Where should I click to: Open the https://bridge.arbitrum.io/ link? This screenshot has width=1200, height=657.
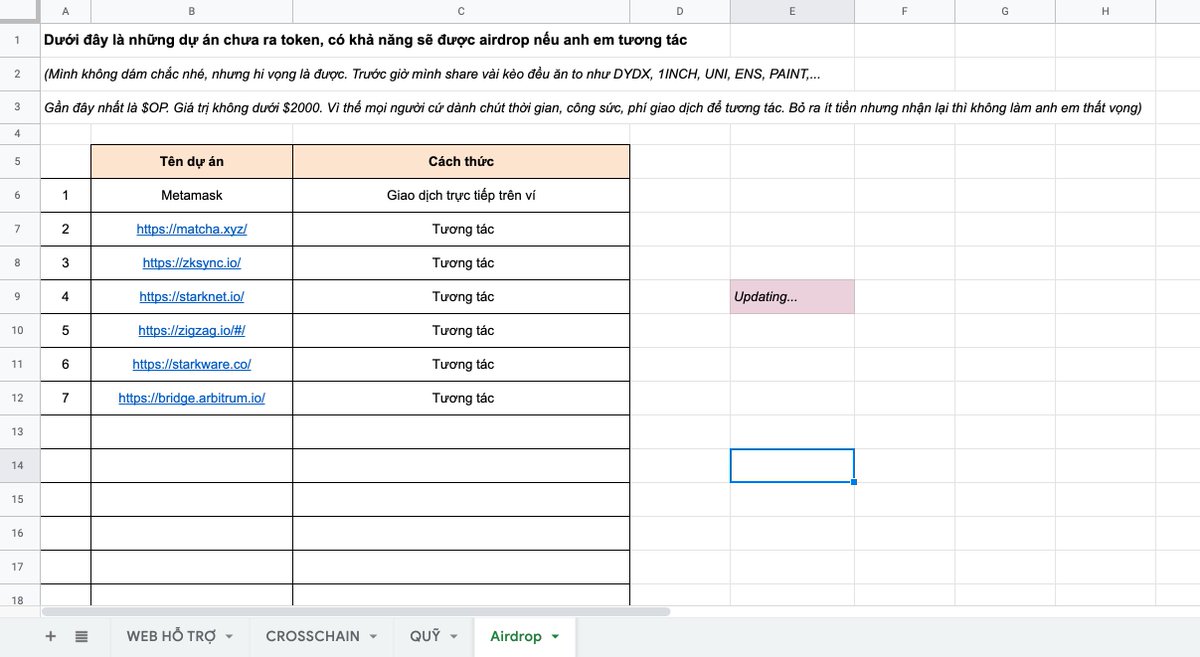192,398
